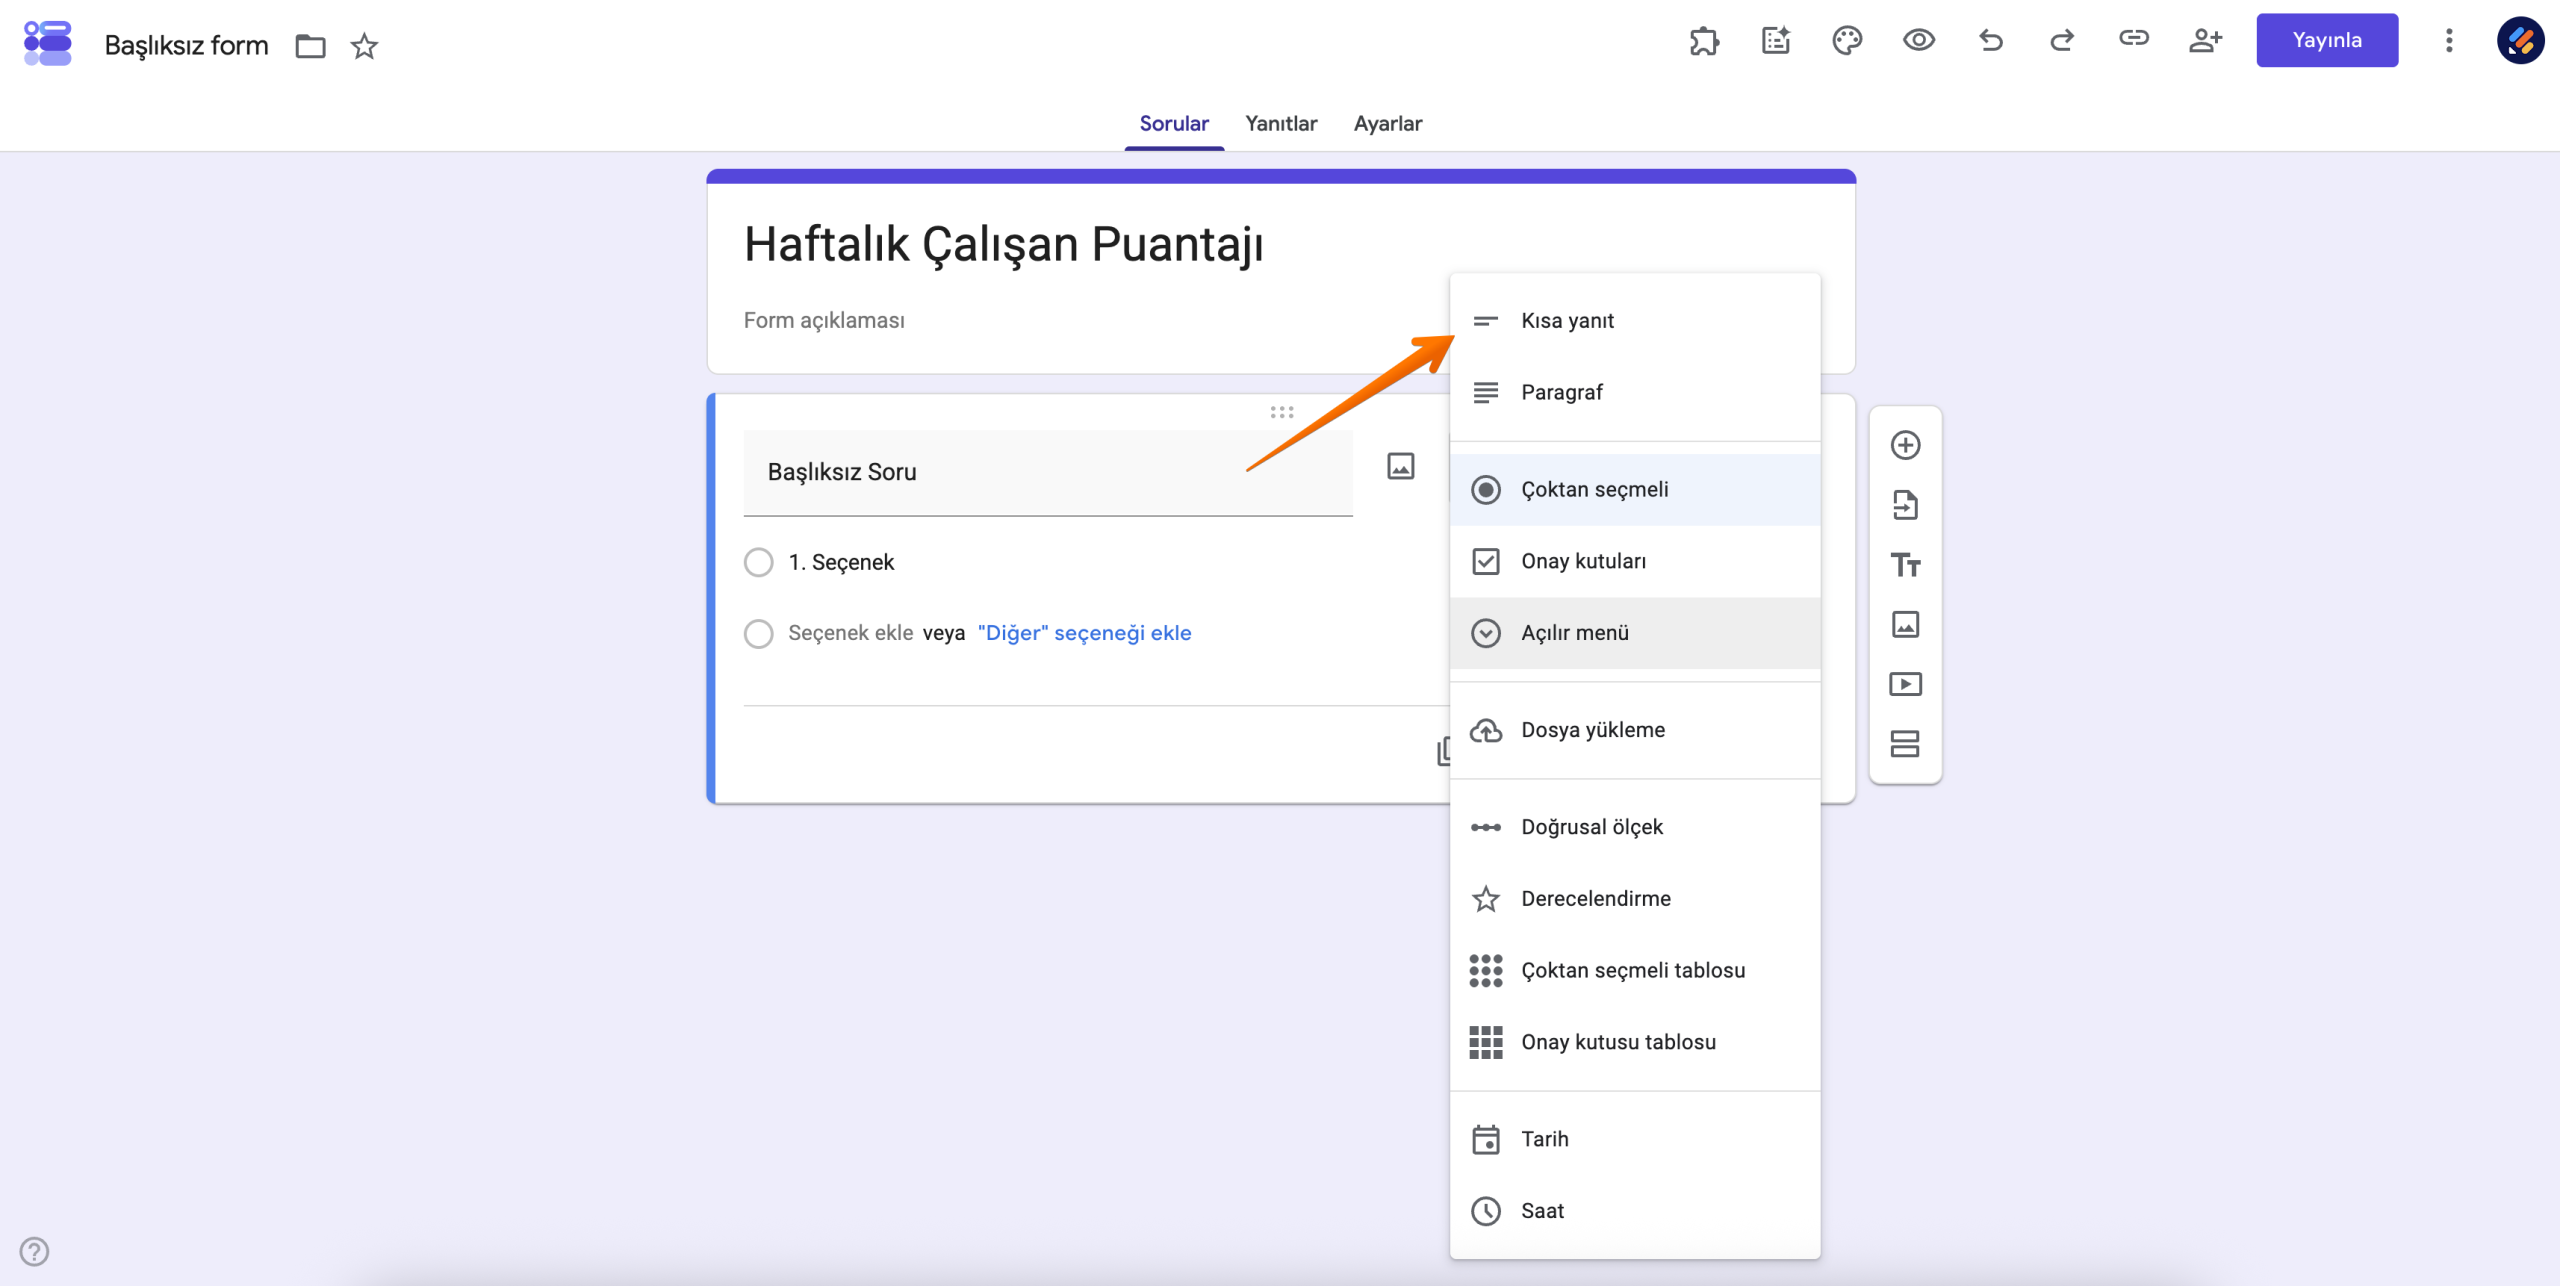Viewport: 2560px width, 1286px height.
Task: Choose Onay kutuları question type
Action: 1635,561
